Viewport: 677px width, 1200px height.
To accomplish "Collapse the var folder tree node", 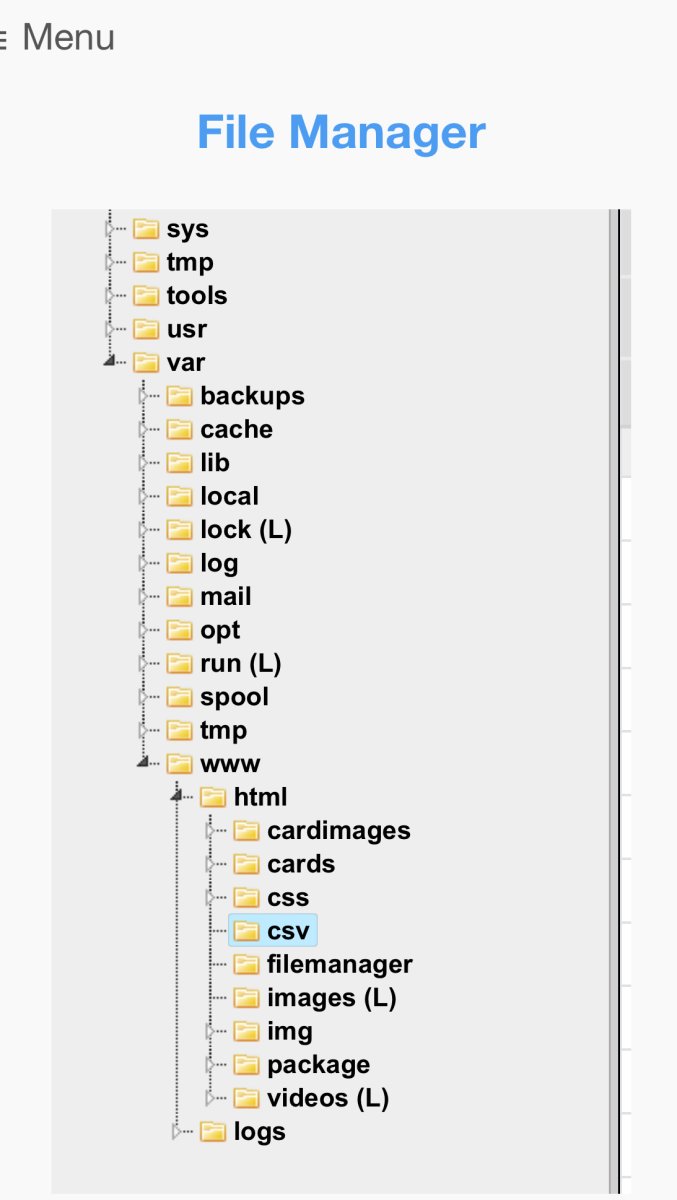I will click(110, 362).
